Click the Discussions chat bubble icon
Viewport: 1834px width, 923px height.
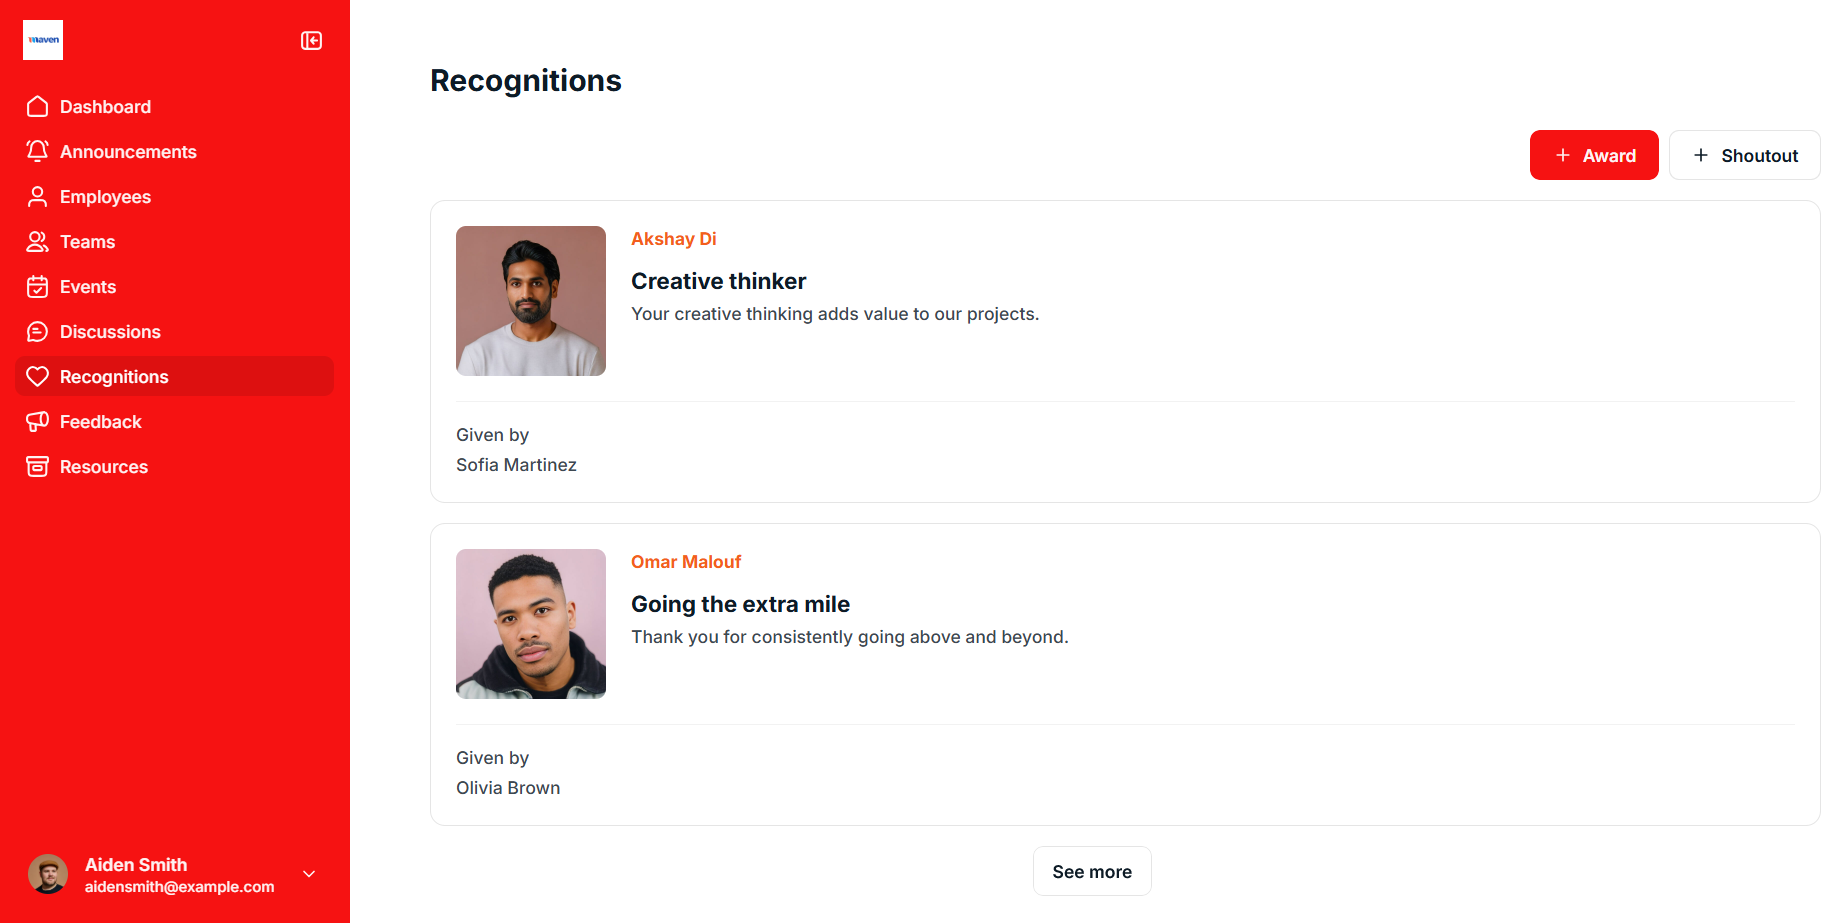(38, 332)
